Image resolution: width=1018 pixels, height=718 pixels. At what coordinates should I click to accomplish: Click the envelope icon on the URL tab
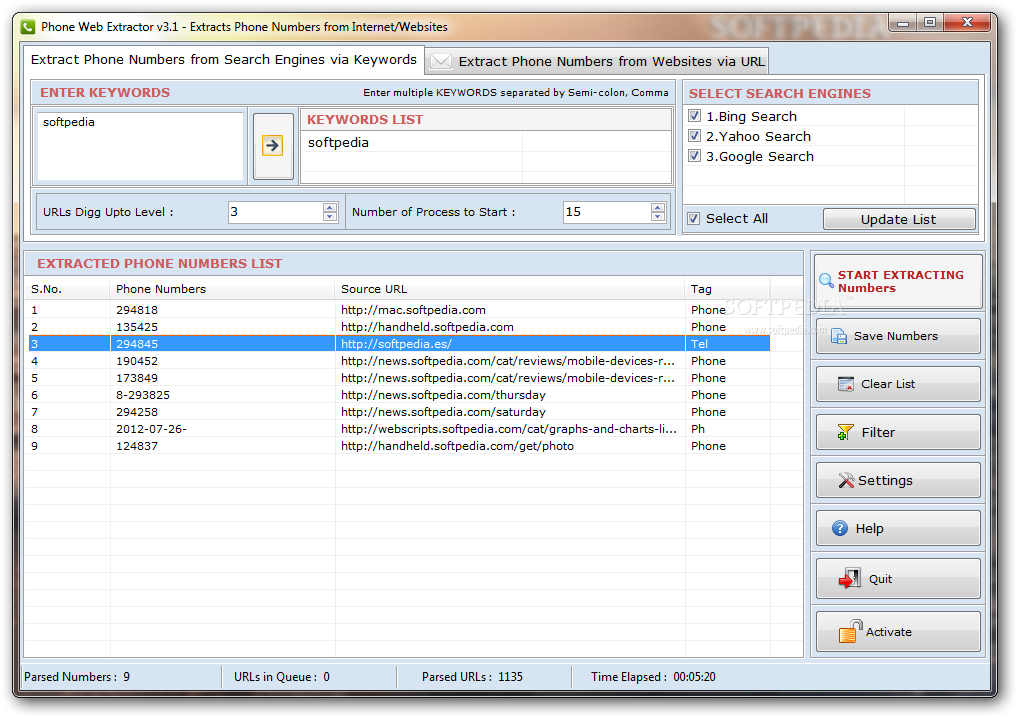click(441, 61)
